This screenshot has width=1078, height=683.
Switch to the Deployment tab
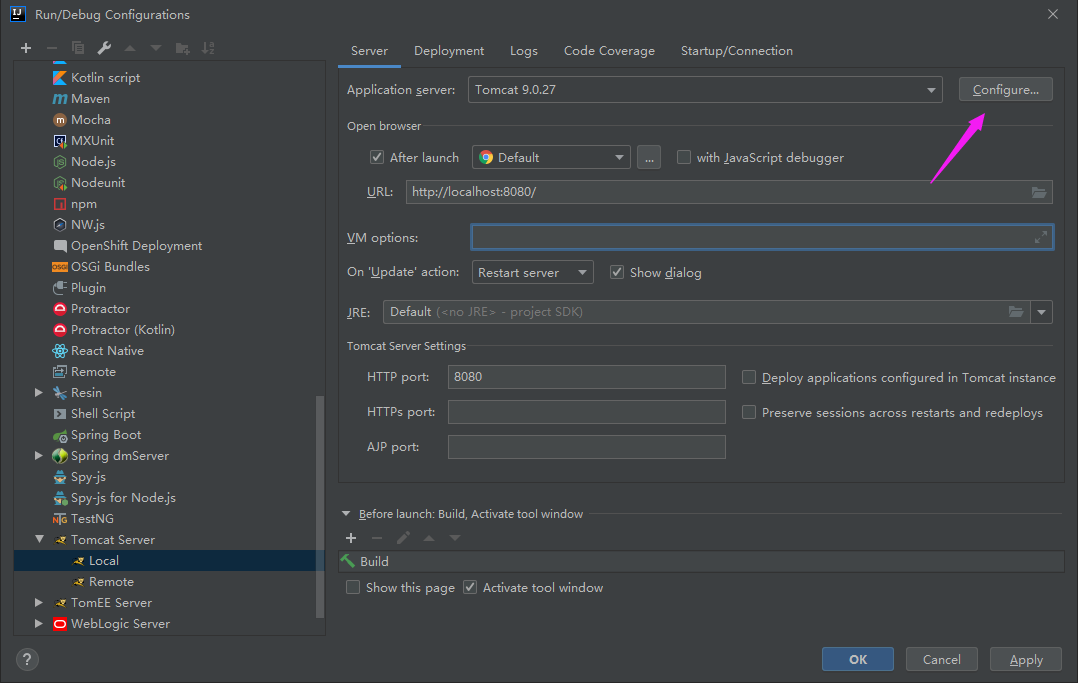tap(449, 51)
